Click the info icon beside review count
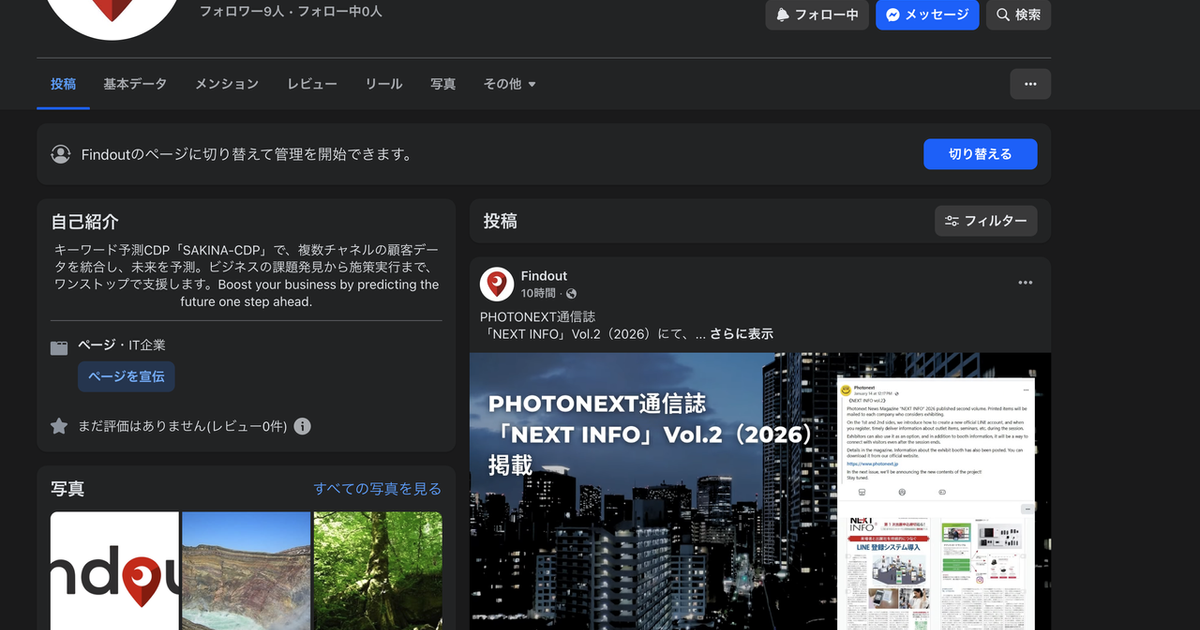This screenshot has height=630, width=1200. 302,426
